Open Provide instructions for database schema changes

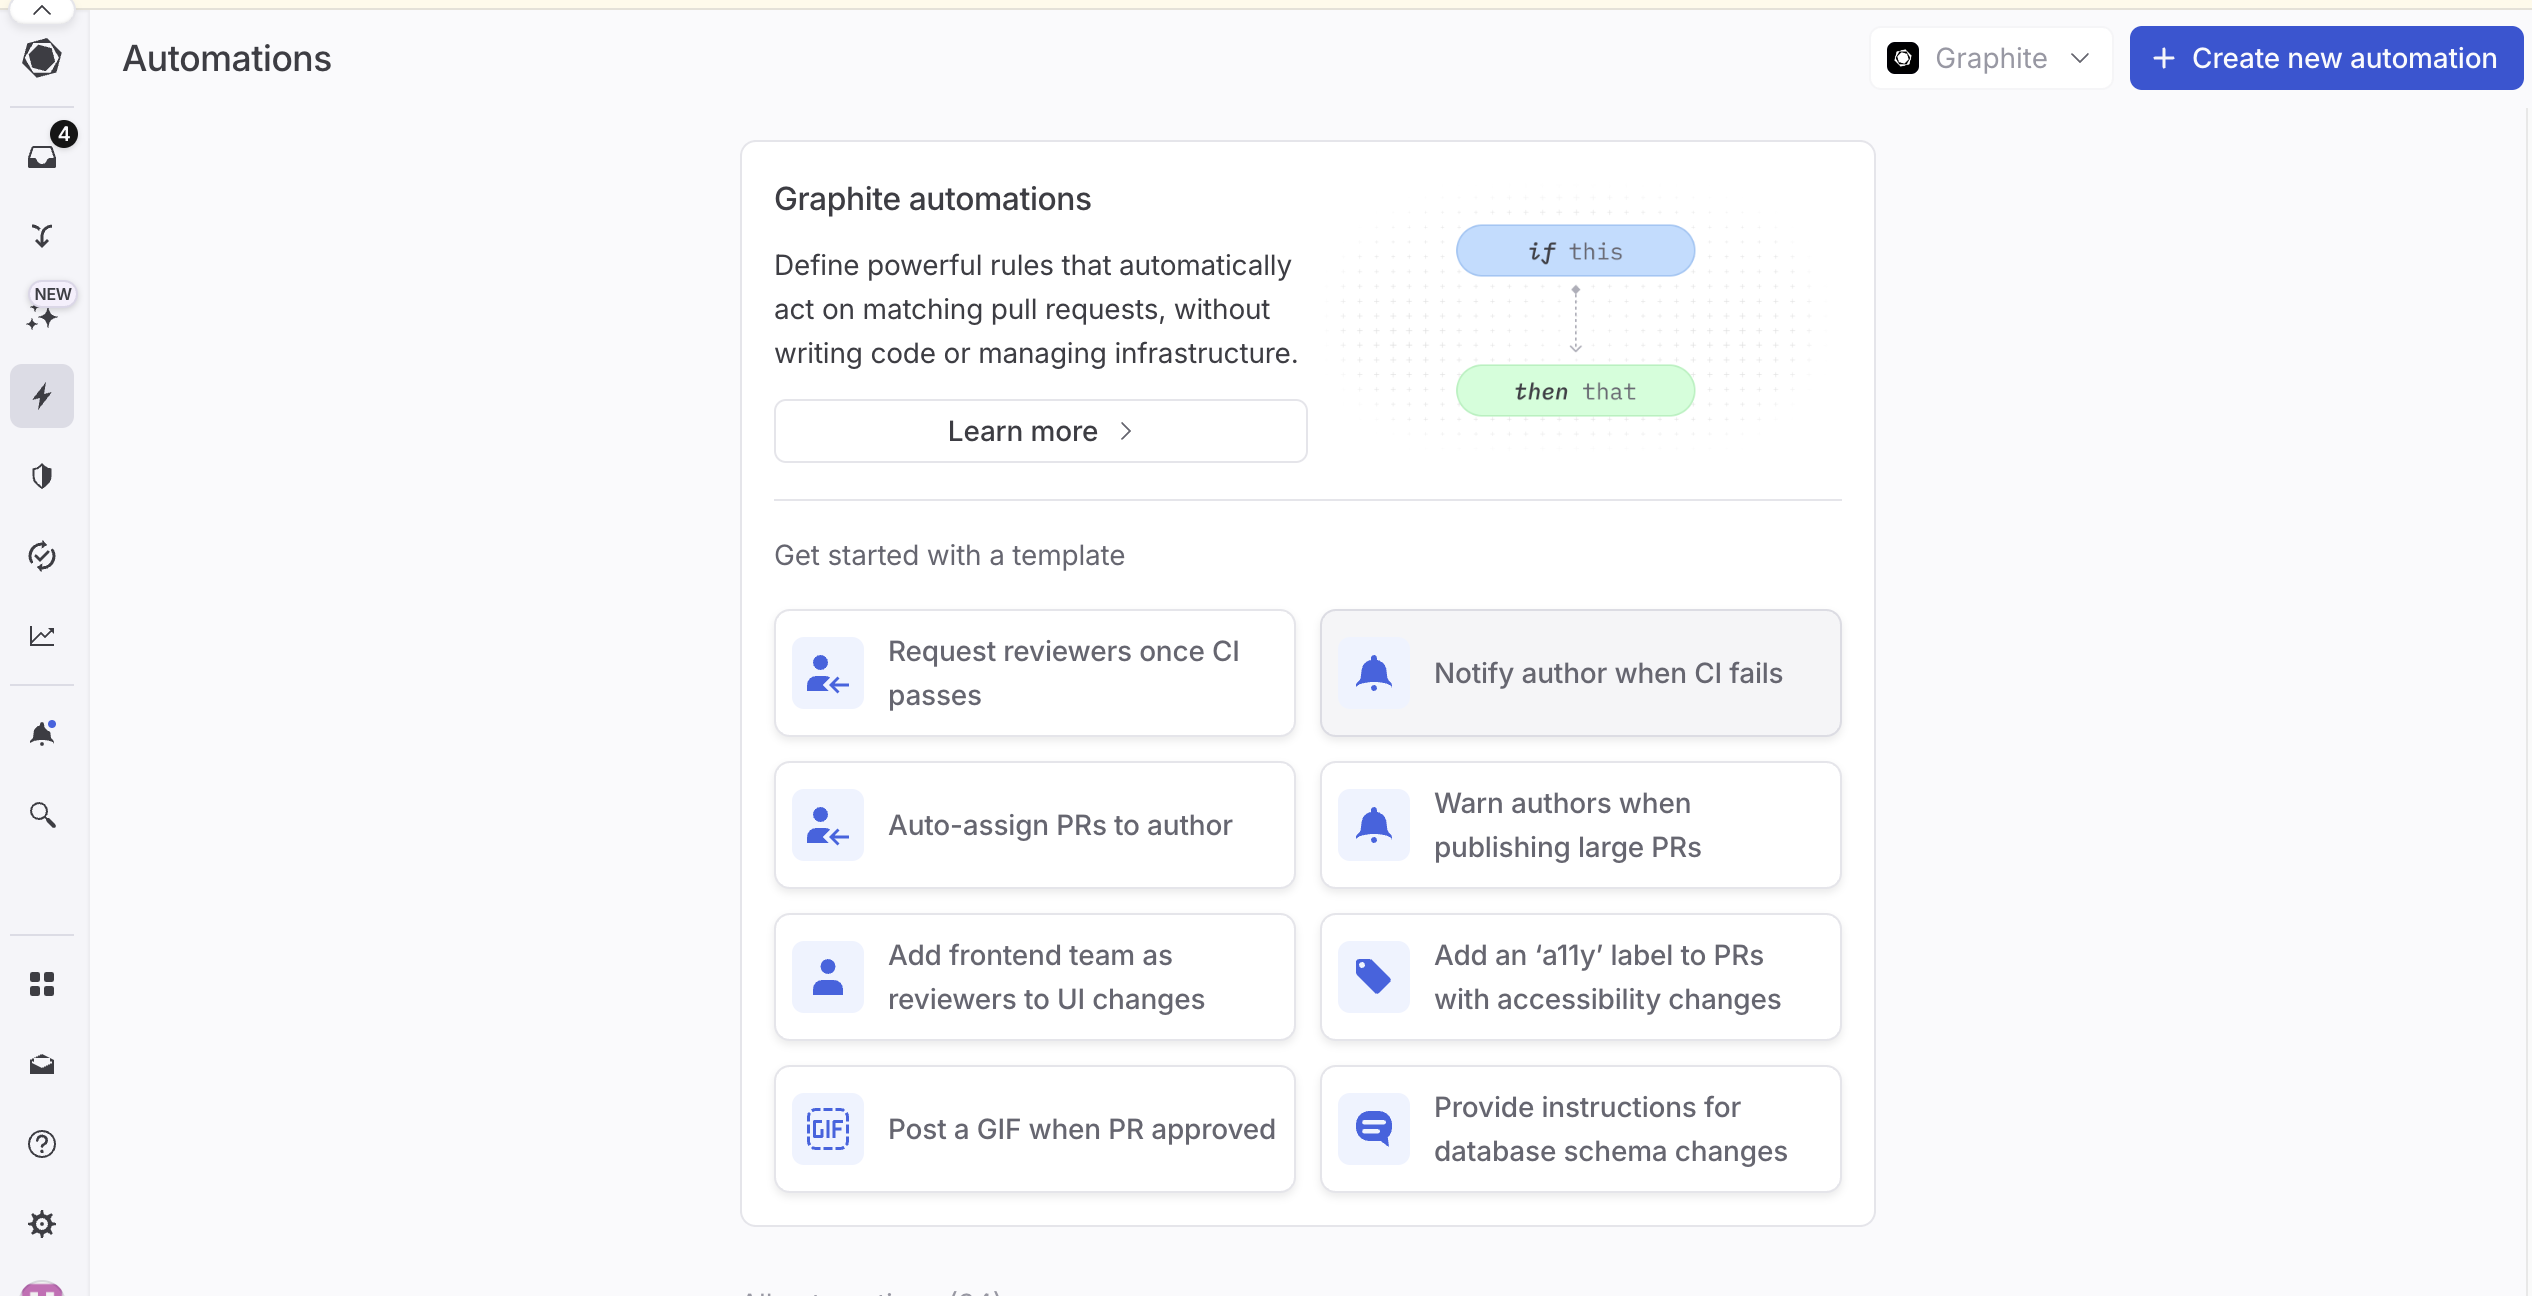(1580, 1129)
